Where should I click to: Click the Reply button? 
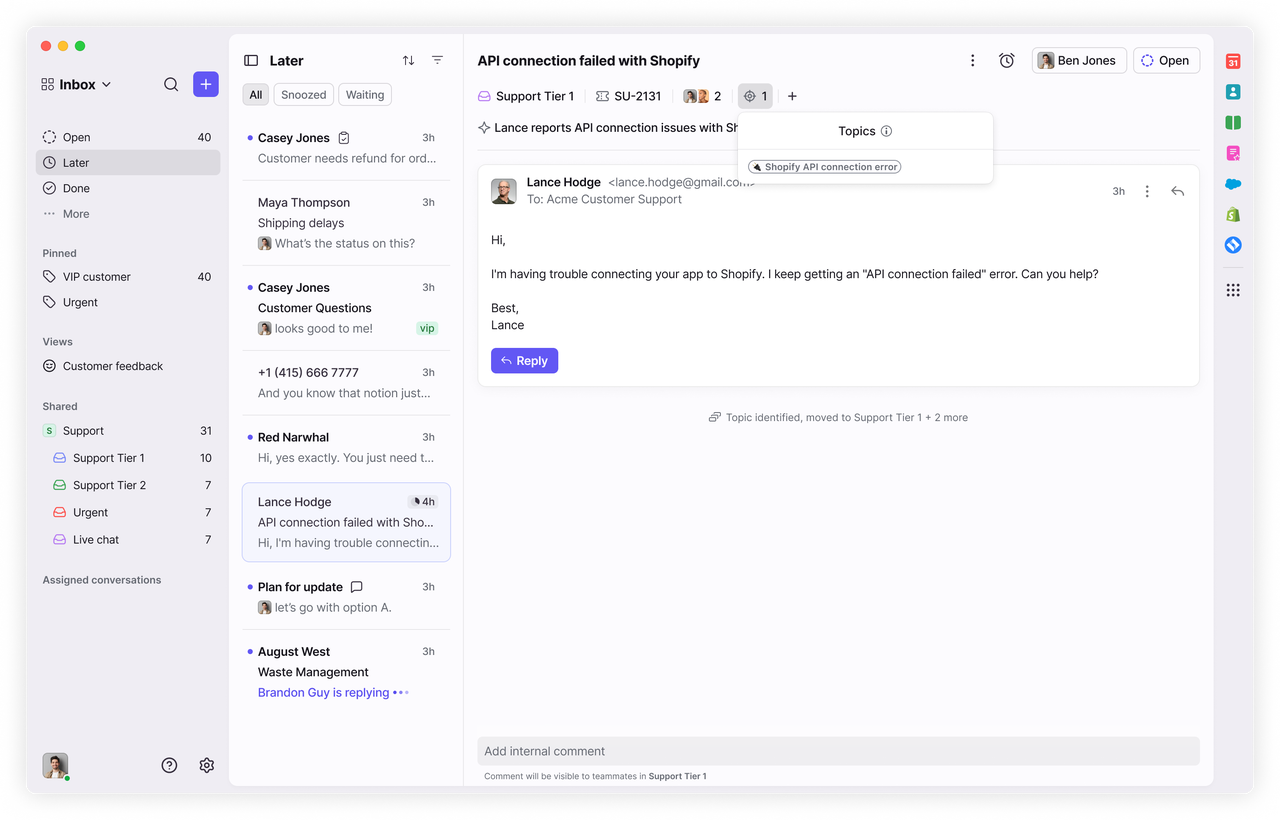pos(524,361)
